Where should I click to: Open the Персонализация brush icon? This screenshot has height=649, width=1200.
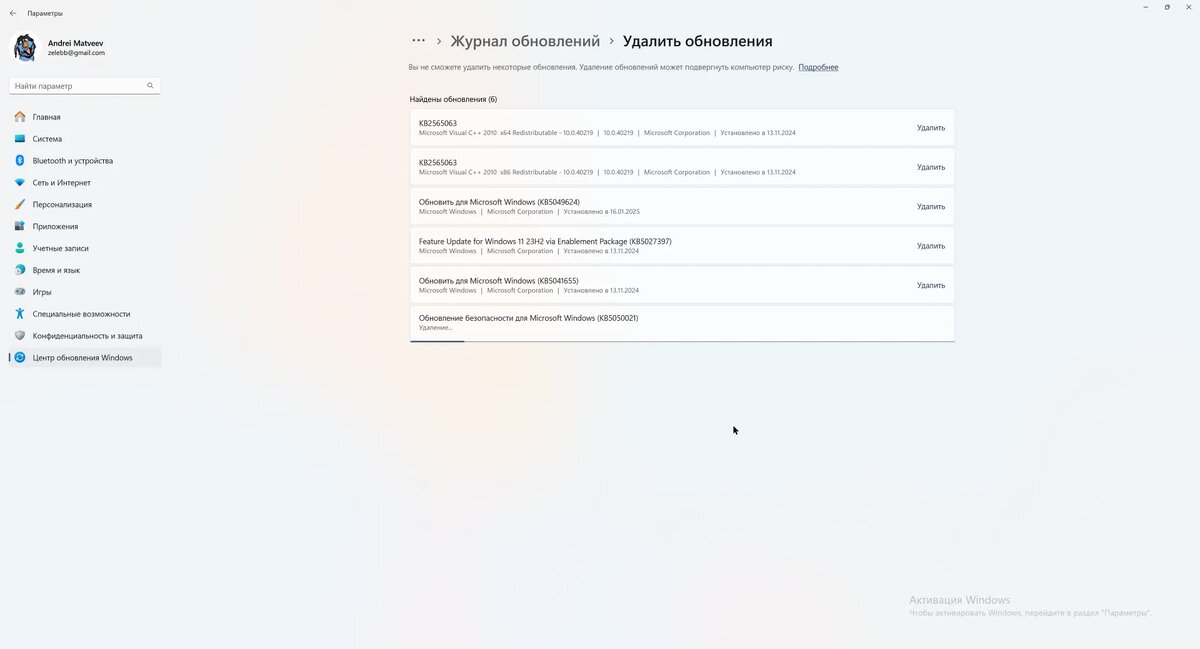[20, 204]
